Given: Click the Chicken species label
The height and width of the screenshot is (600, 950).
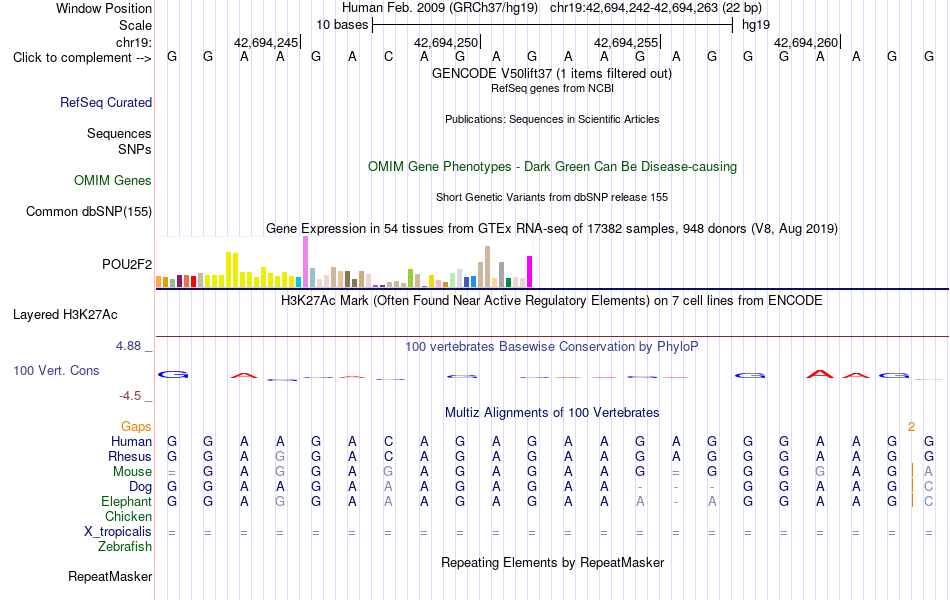Looking at the screenshot, I should tap(128, 516).
